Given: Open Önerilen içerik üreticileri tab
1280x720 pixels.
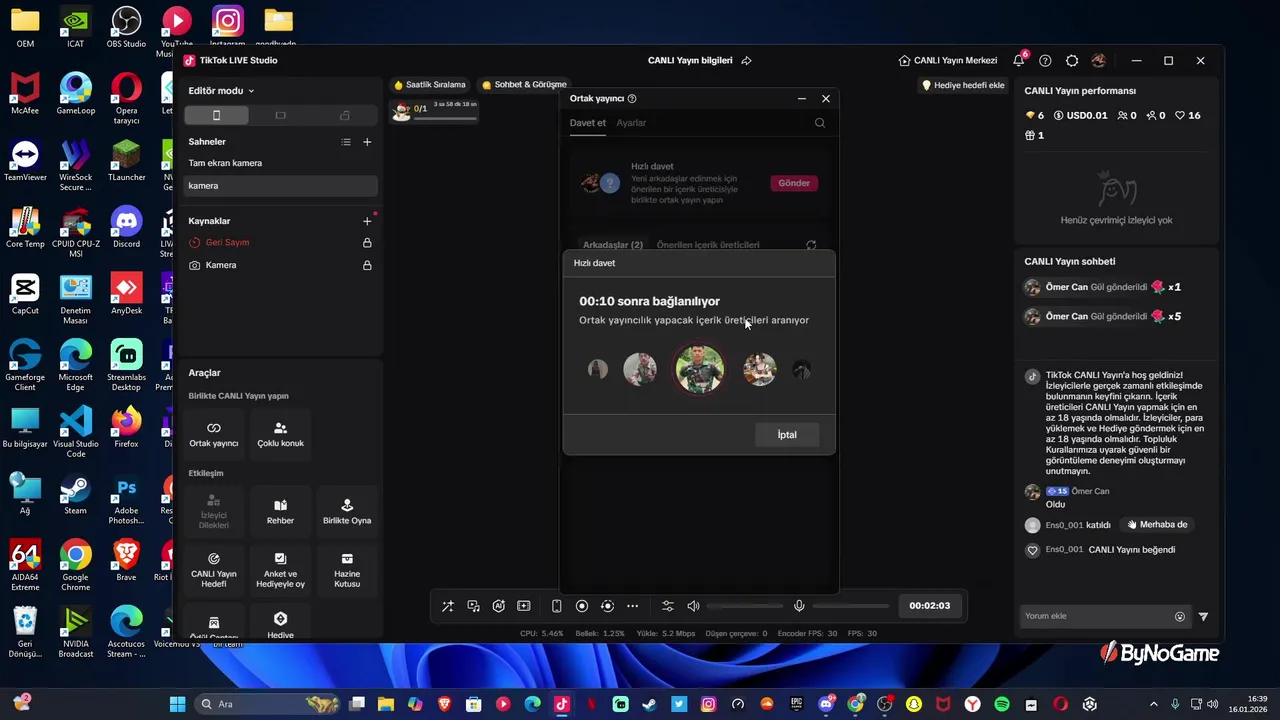Looking at the screenshot, I should click(707, 245).
